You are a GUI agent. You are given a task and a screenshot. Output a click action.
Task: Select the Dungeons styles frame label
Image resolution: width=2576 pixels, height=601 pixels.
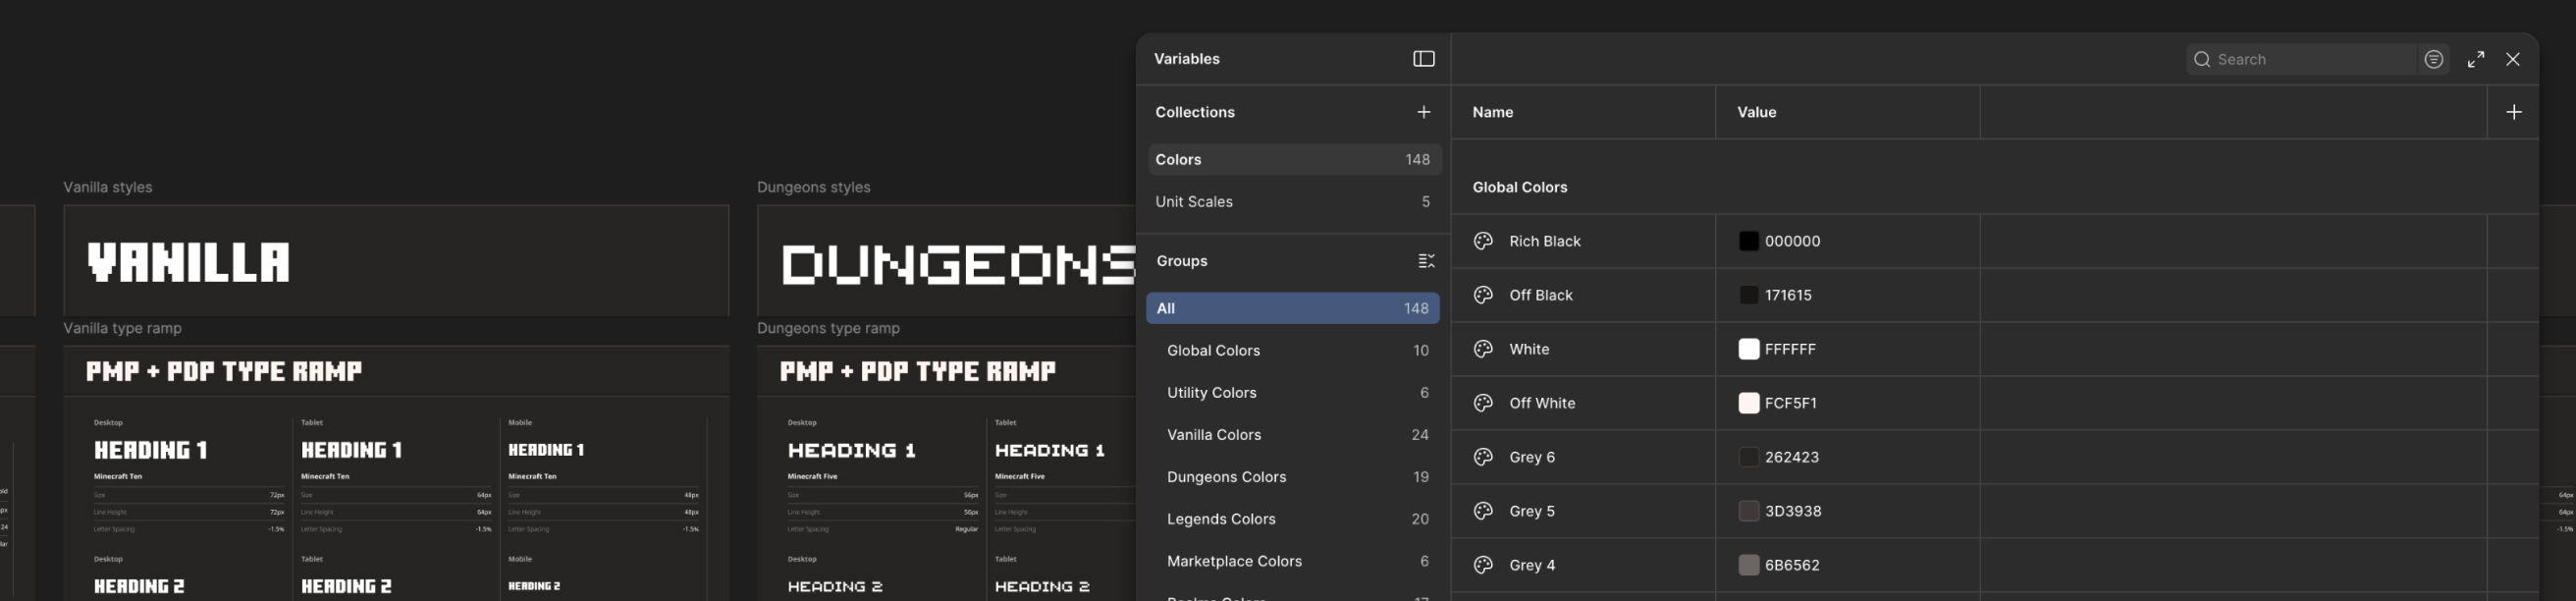(813, 187)
